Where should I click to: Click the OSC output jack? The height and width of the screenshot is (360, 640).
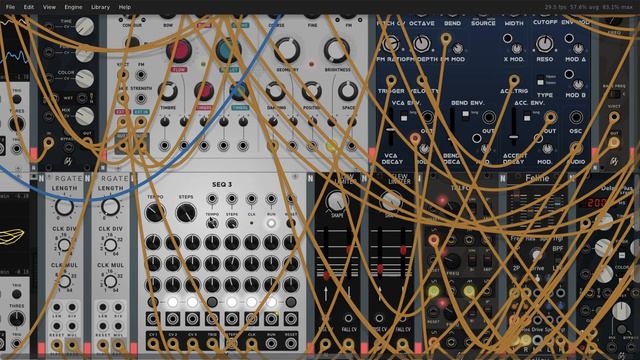tap(576, 118)
